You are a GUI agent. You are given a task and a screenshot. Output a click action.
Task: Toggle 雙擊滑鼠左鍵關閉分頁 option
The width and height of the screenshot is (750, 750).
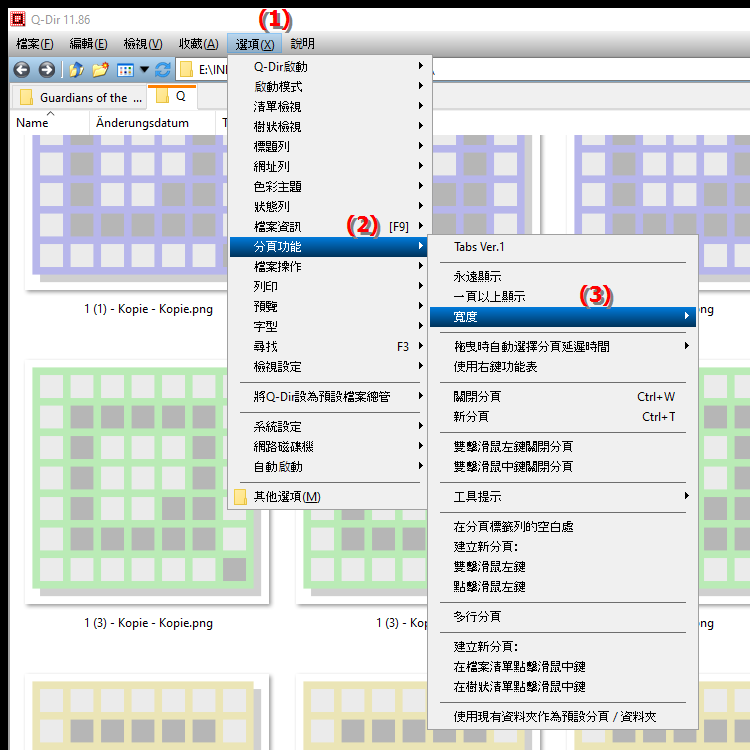pos(562,447)
